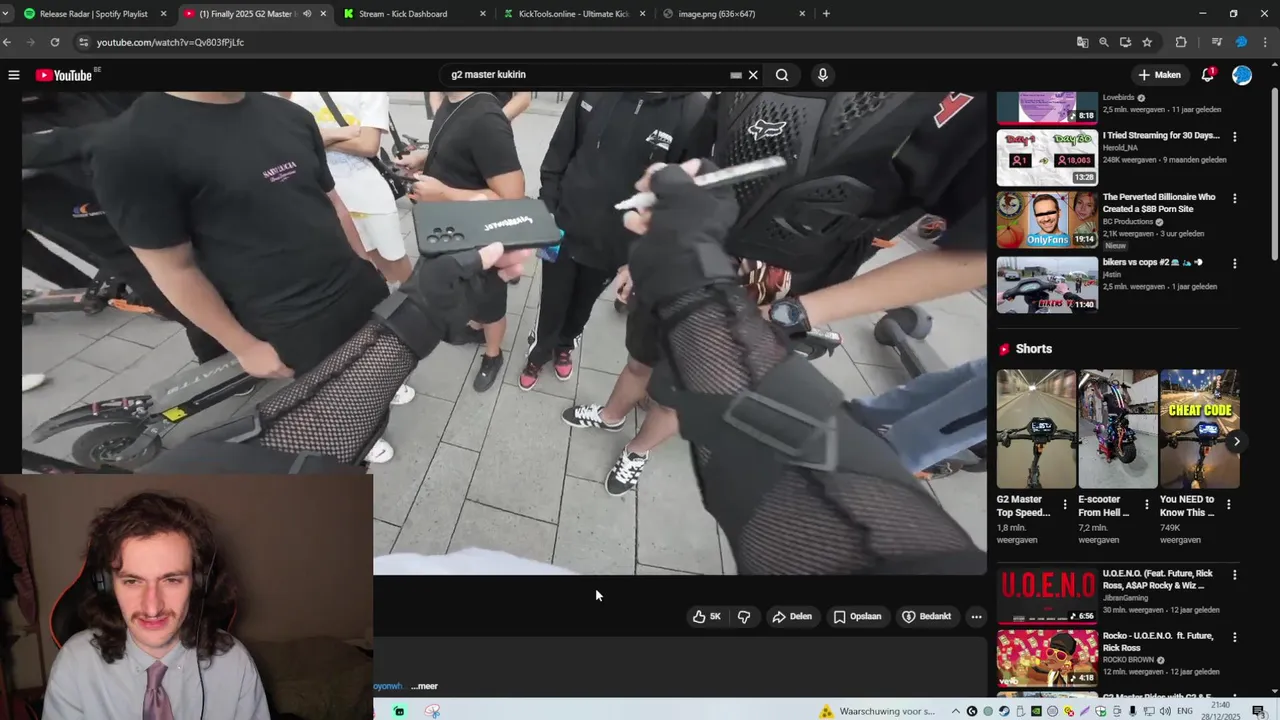Image resolution: width=1280 pixels, height=720 pixels.
Task: Click the Maken create button
Action: (x=1159, y=75)
